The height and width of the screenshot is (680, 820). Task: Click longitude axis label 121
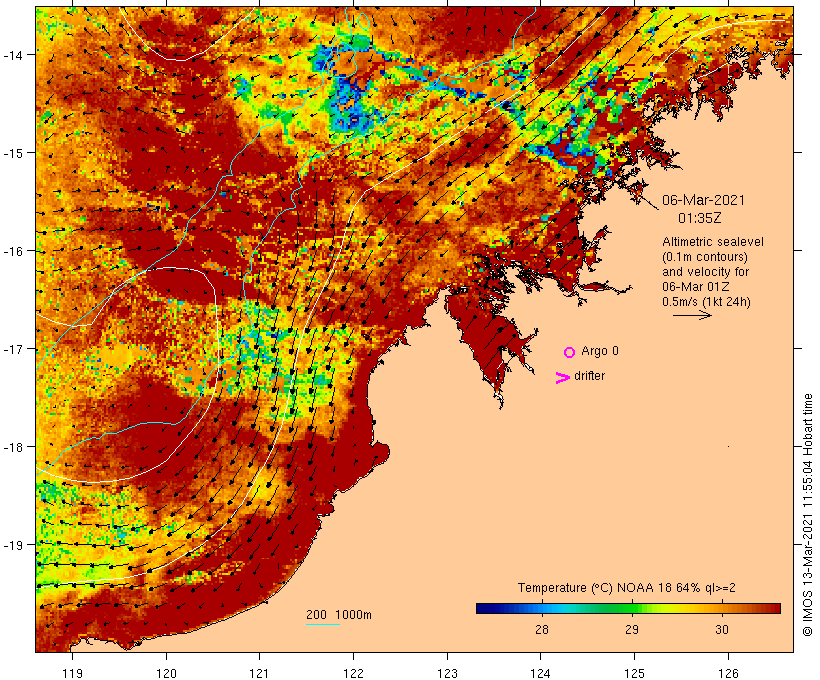pyautogui.click(x=259, y=673)
